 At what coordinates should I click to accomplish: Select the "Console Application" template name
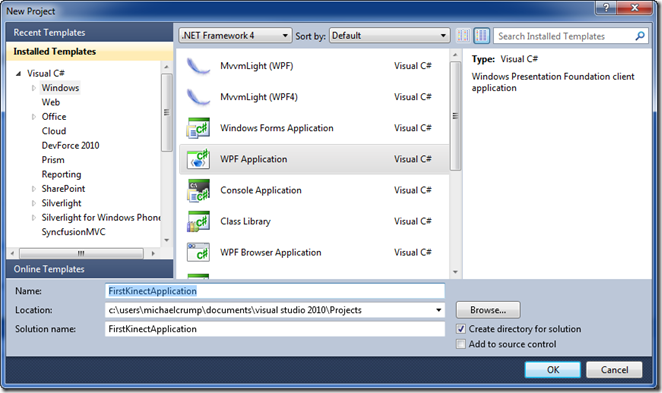[x=261, y=190]
